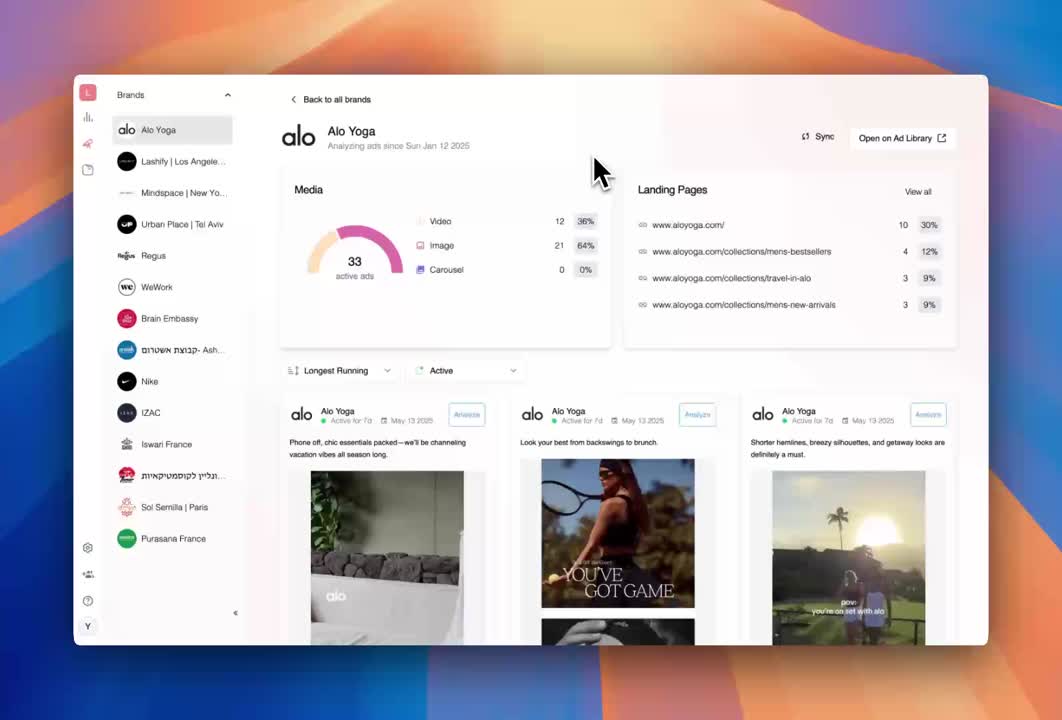Image resolution: width=1062 pixels, height=720 pixels.
Task: Open the board/library icon in the sidebar
Action: point(88,170)
